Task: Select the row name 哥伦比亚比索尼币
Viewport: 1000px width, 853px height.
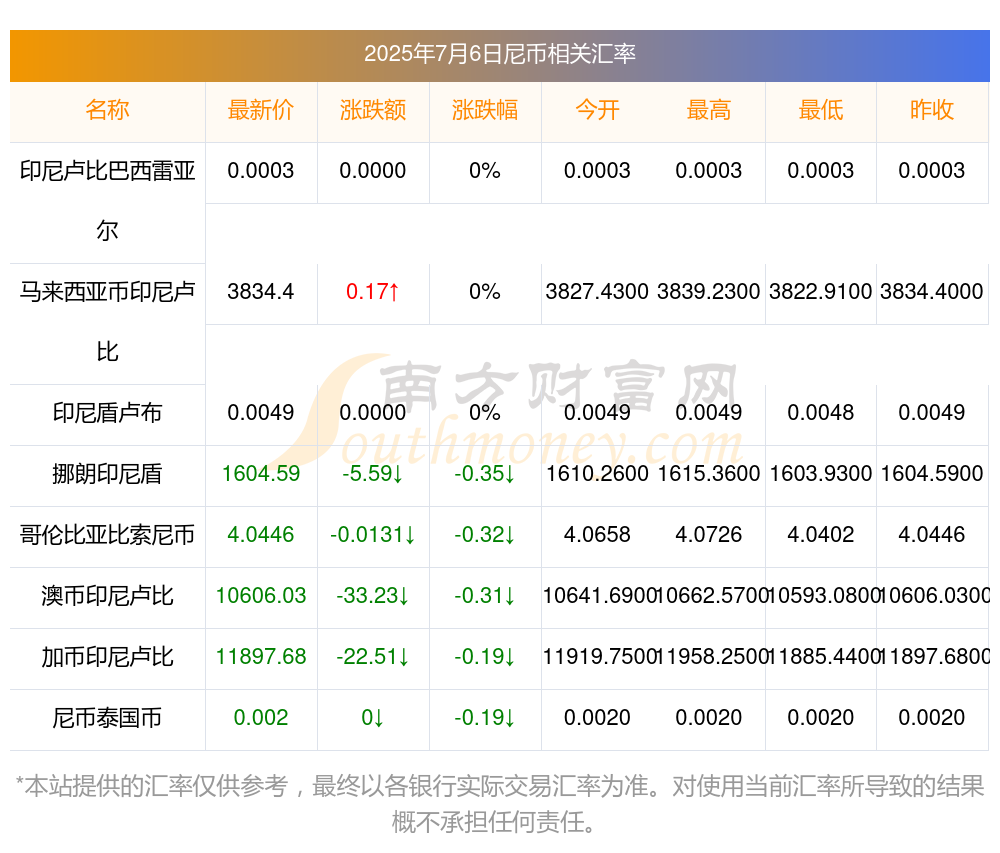Action: click(107, 535)
